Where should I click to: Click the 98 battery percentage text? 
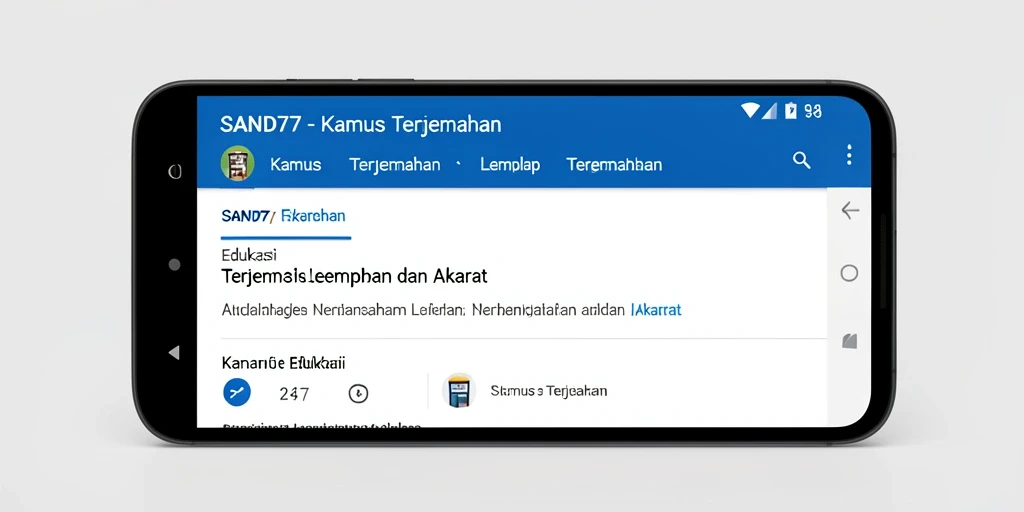812,111
